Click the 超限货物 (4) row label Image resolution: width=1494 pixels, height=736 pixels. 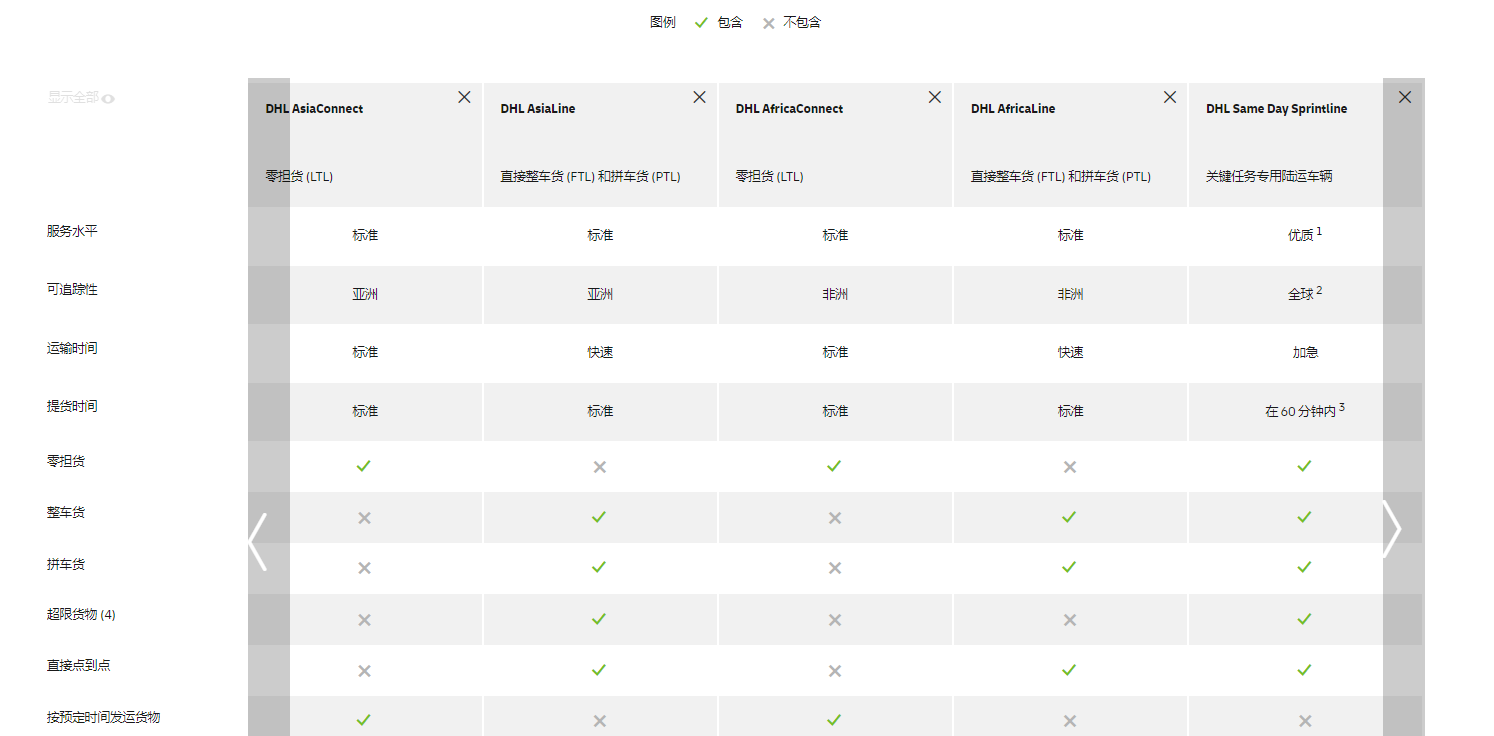point(81,614)
